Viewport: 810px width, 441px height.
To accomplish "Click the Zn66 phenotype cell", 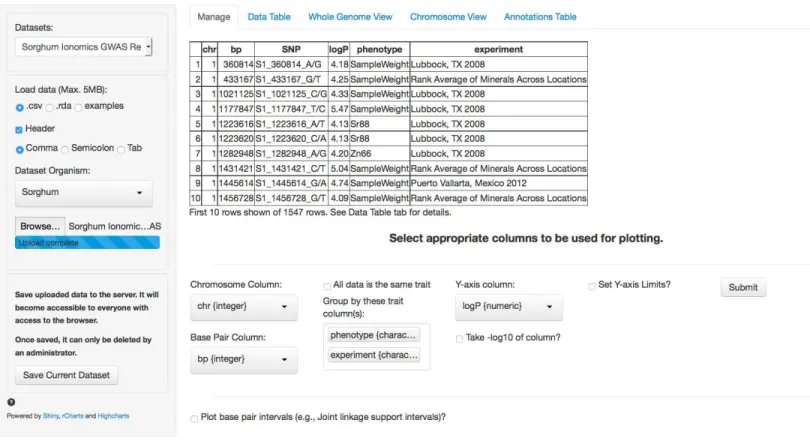I will pyautogui.click(x=379, y=154).
